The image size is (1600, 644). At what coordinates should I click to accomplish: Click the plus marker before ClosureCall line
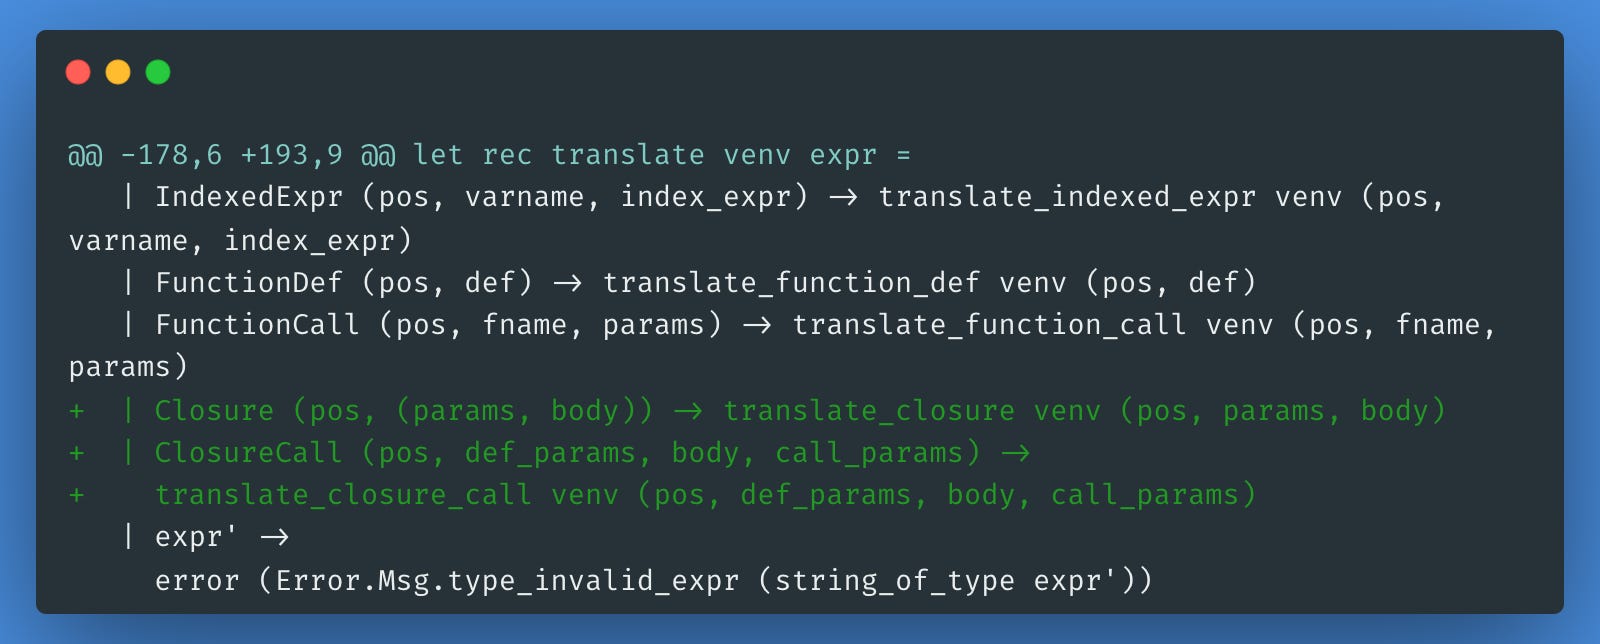coord(77,453)
